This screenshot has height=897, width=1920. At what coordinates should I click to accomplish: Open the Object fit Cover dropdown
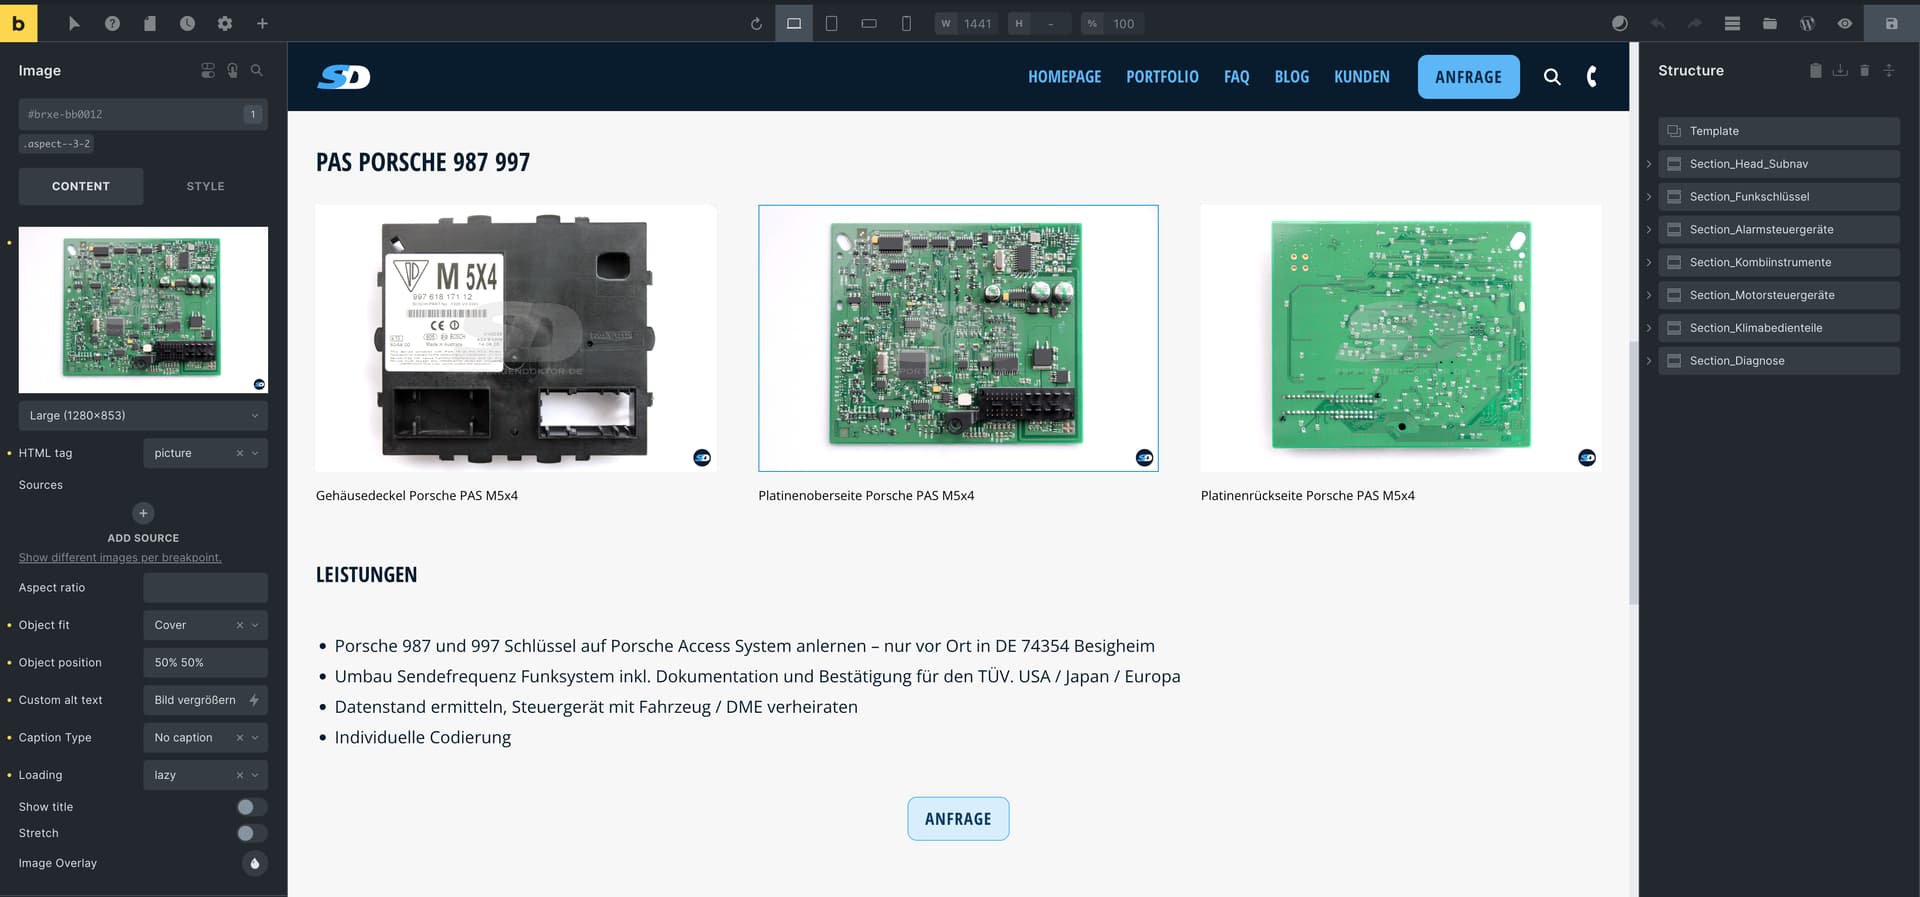(205, 625)
